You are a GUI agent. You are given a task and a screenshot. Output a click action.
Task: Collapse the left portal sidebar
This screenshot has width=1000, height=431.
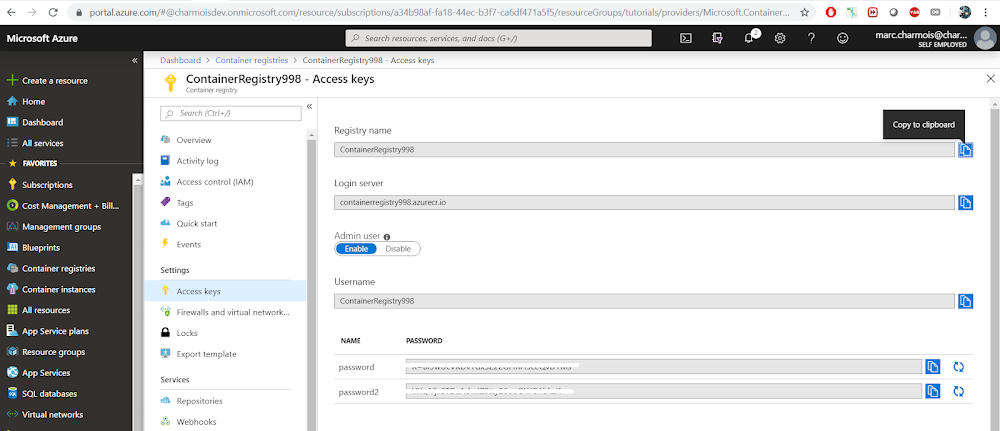[135, 61]
